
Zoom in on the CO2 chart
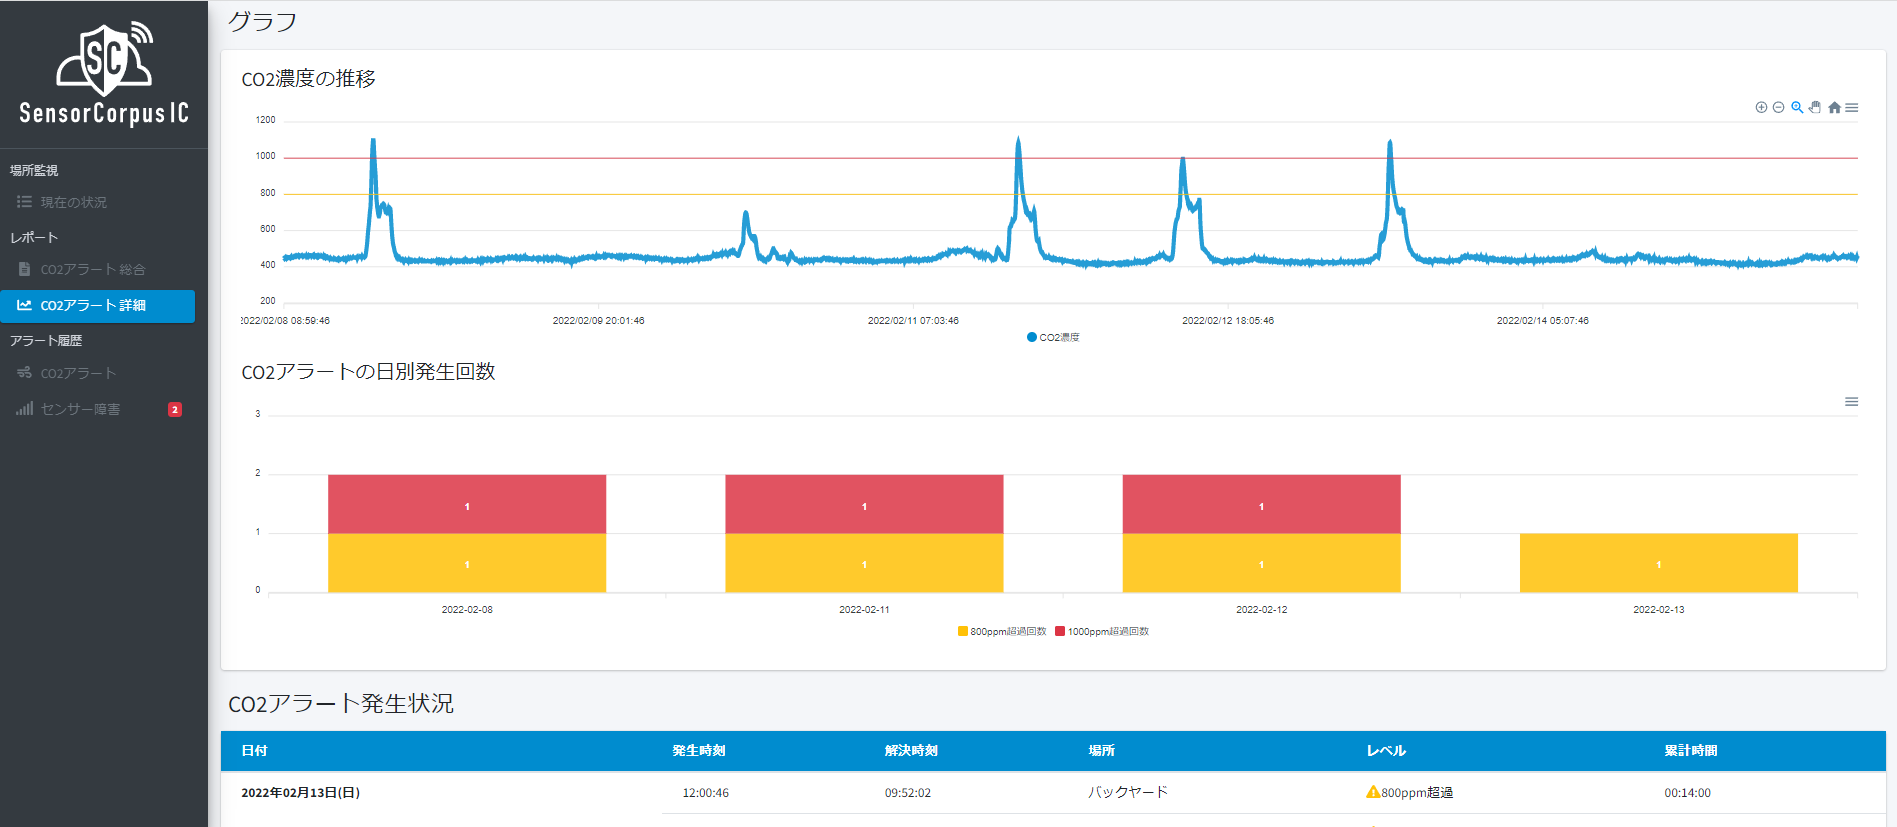(x=1761, y=107)
